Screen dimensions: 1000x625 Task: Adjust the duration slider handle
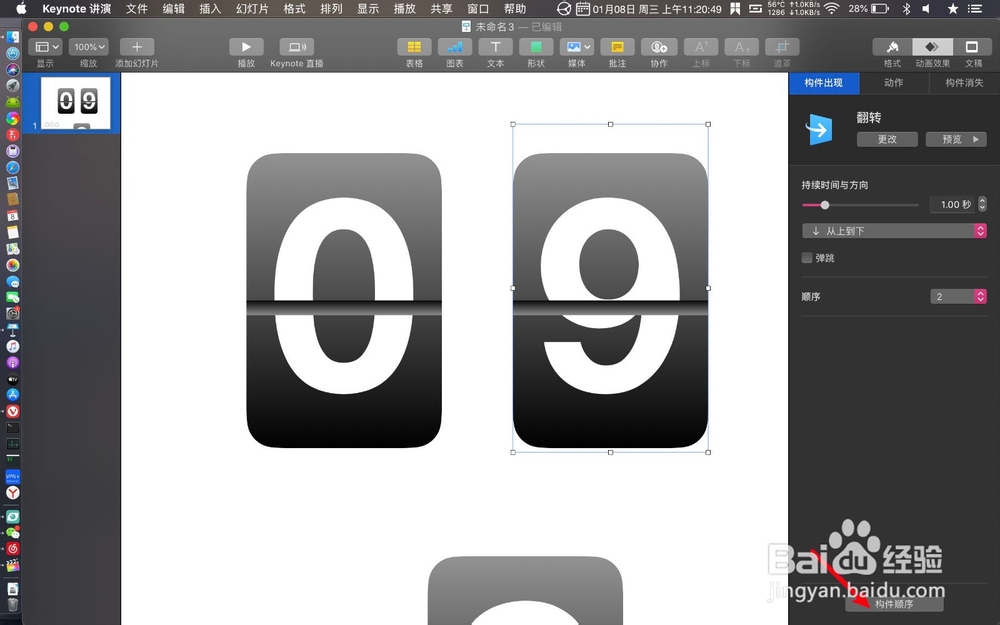tap(825, 205)
